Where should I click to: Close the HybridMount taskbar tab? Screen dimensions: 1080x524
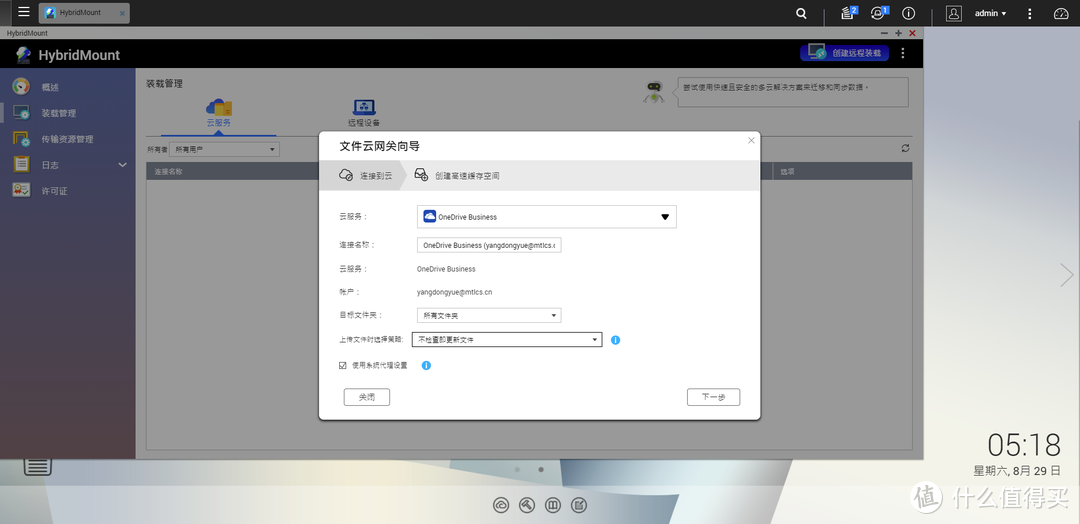pos(123,13)
